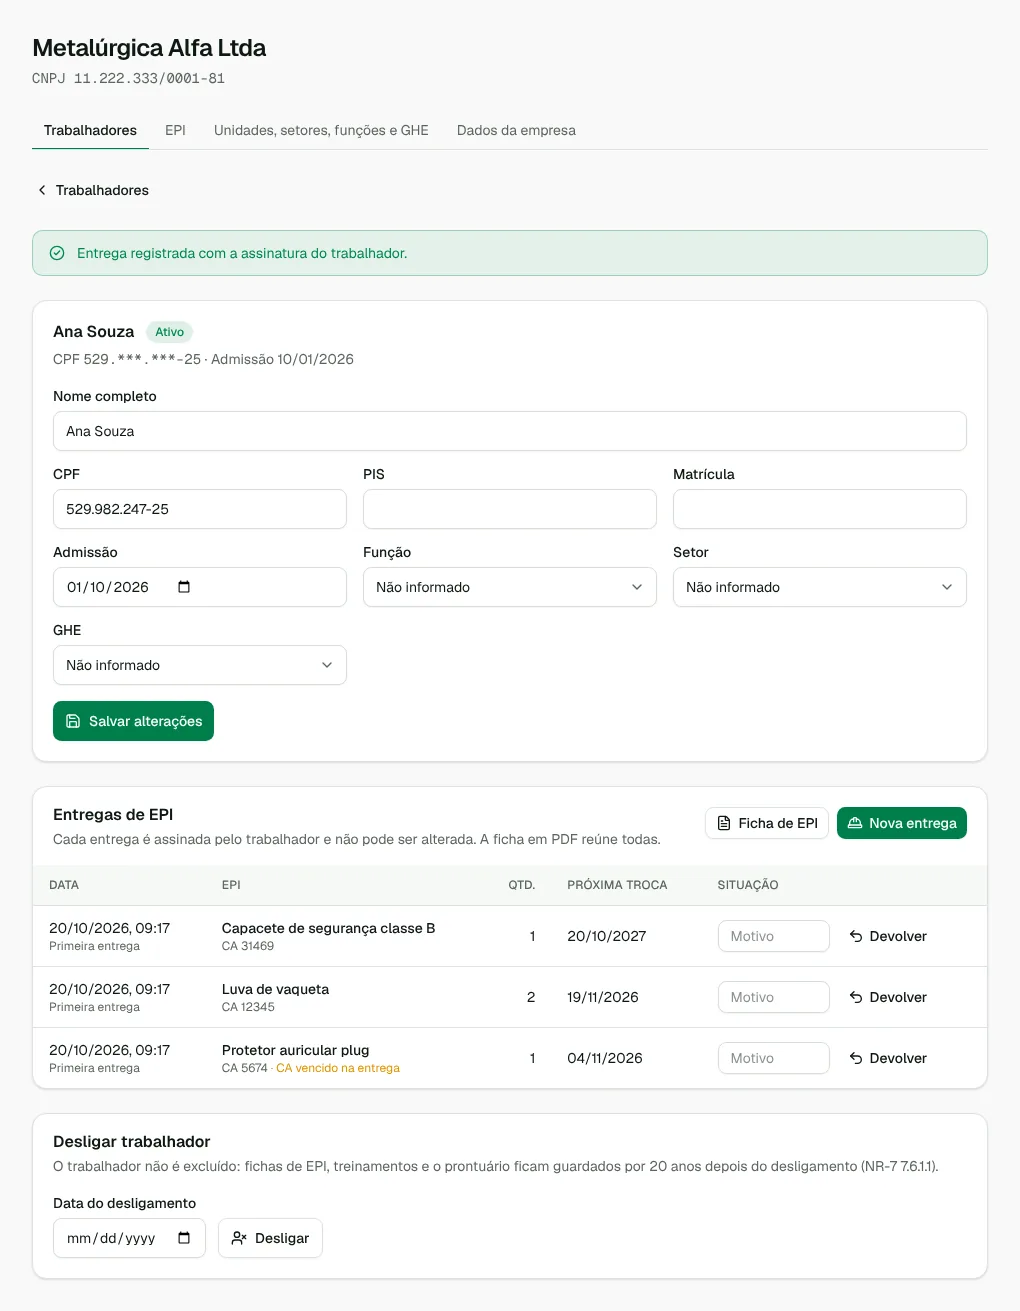Image resolution: width=1020 pixels, height=1311 pixels.
Task: Switch to the EPI tab
Action: [175, 130]
